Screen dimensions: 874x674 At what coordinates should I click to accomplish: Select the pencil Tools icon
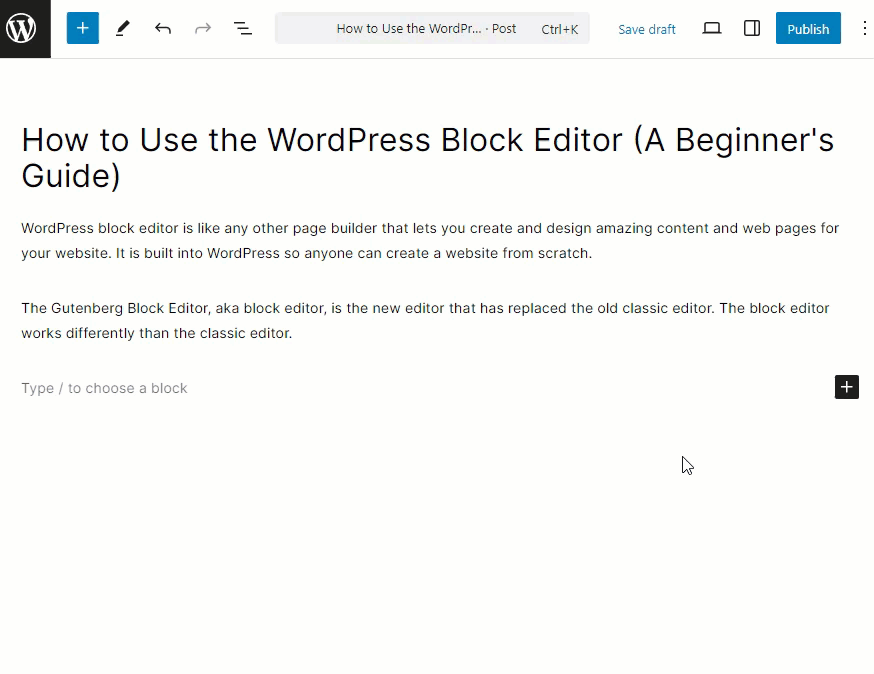pos(123,28)
